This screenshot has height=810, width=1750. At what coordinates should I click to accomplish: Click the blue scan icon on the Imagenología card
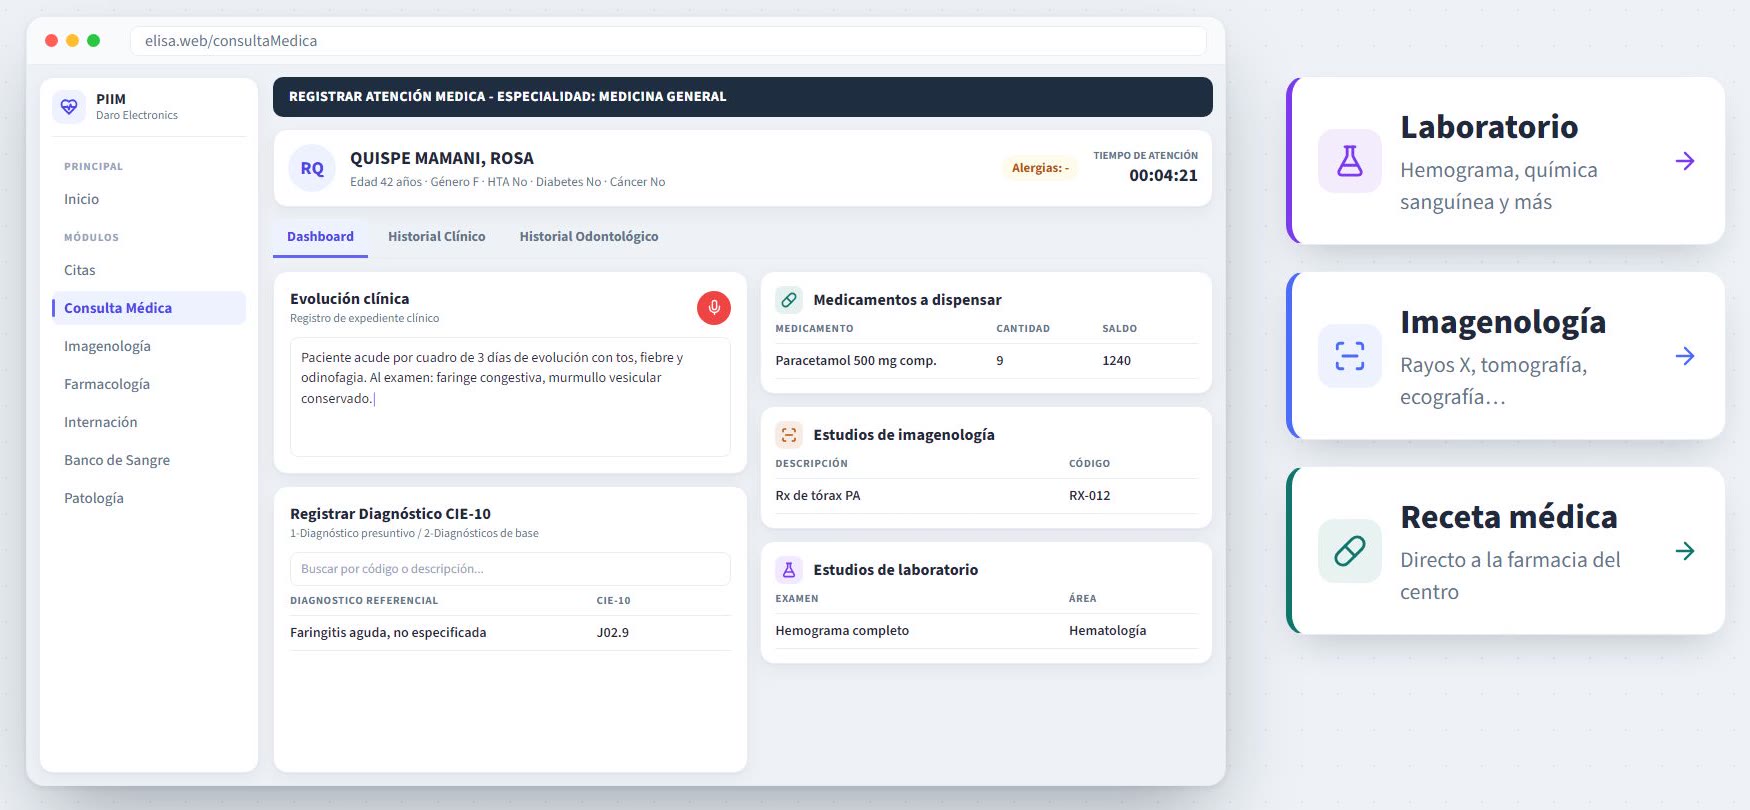click(1350, 356)
